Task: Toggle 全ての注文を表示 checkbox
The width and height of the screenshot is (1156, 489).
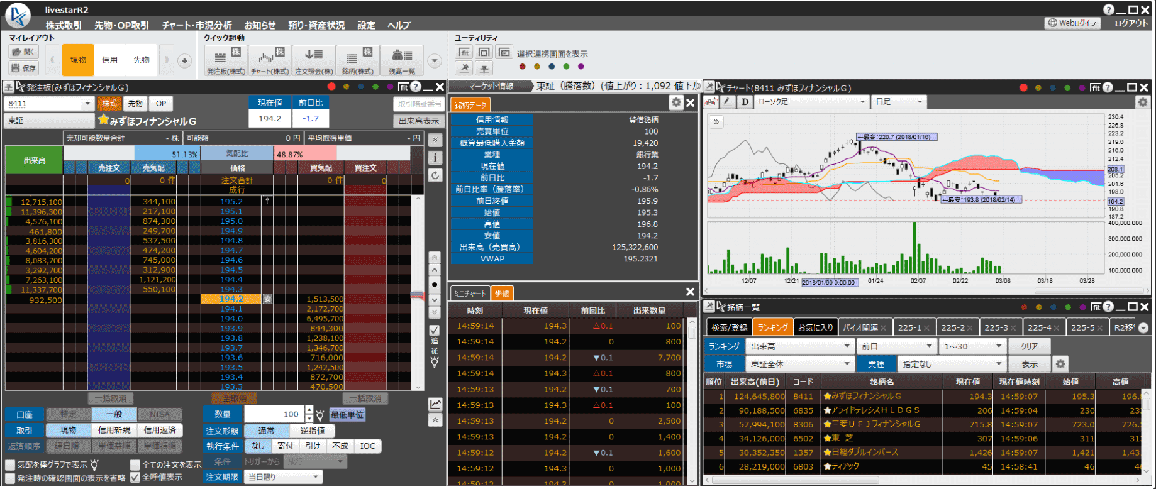Action: [x=134, y=465]
